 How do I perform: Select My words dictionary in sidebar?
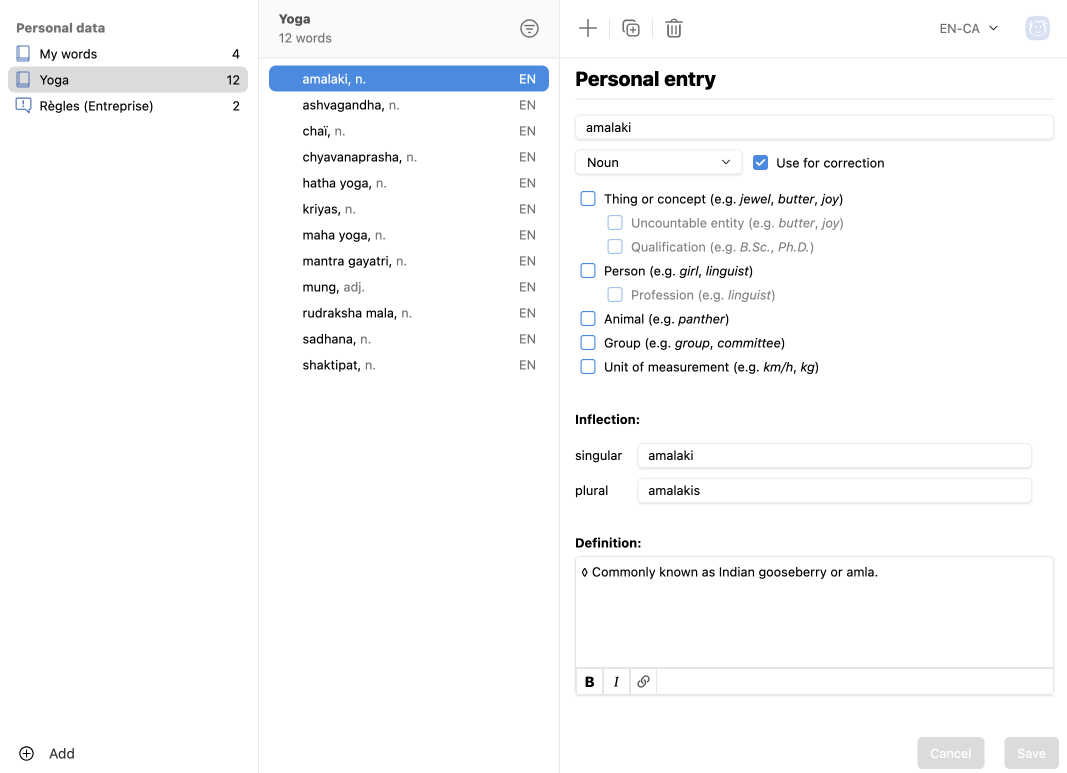tap(68, 54)
